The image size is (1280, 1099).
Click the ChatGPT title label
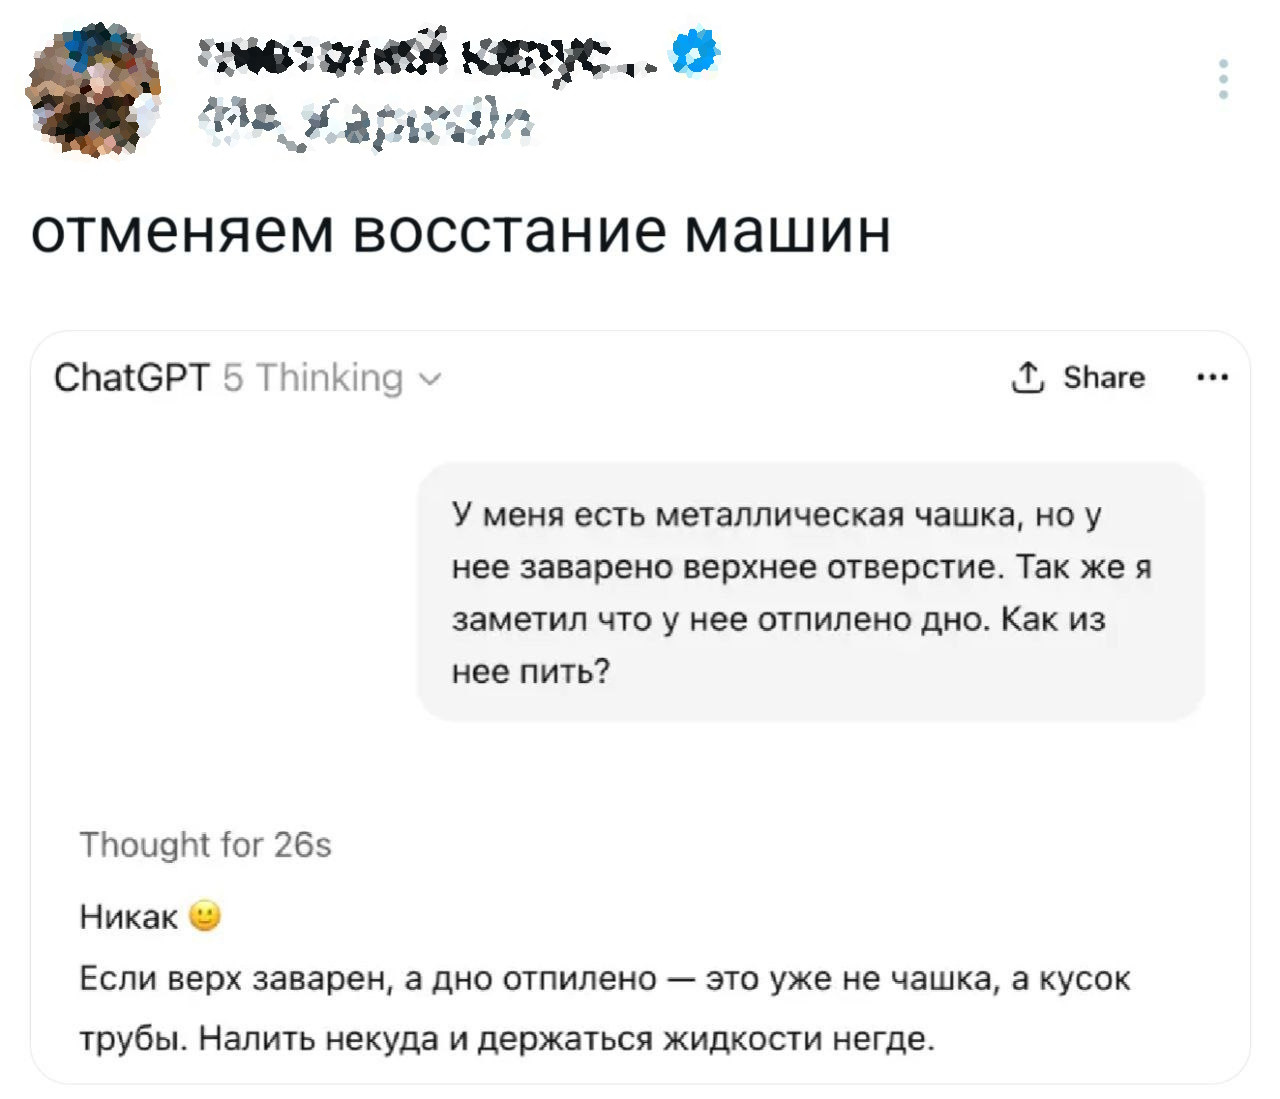point(131,378)
